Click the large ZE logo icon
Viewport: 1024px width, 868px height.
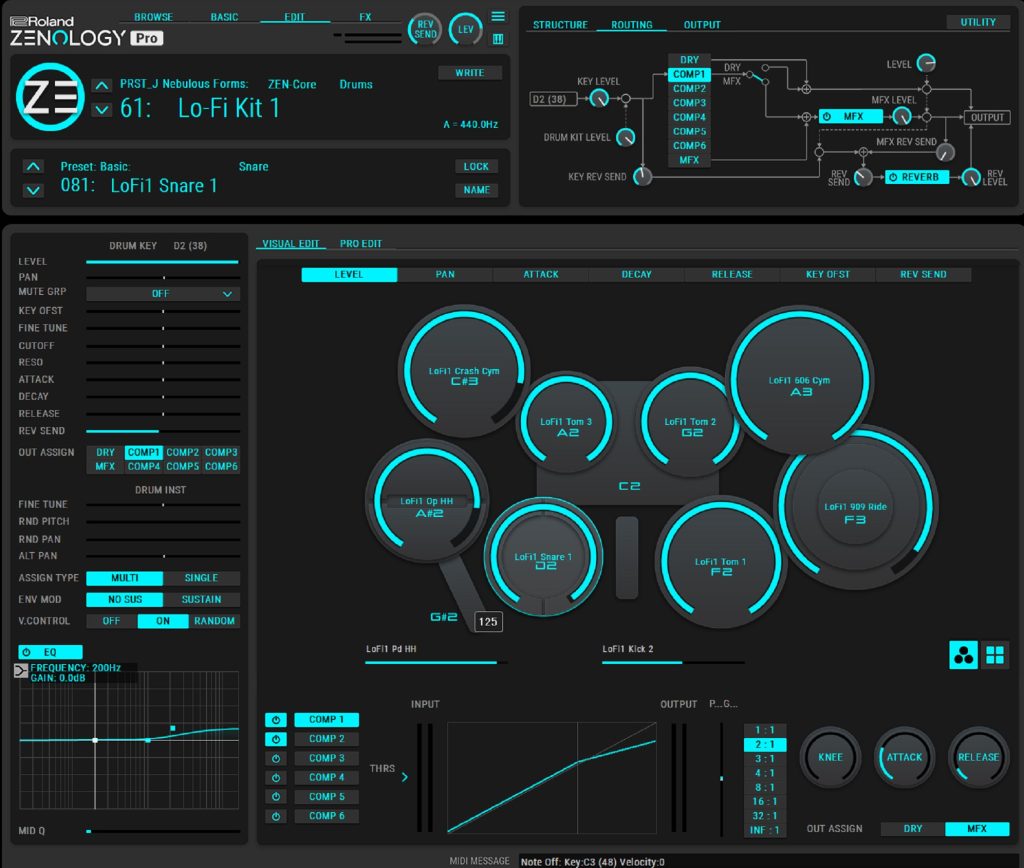coord(49,96)
